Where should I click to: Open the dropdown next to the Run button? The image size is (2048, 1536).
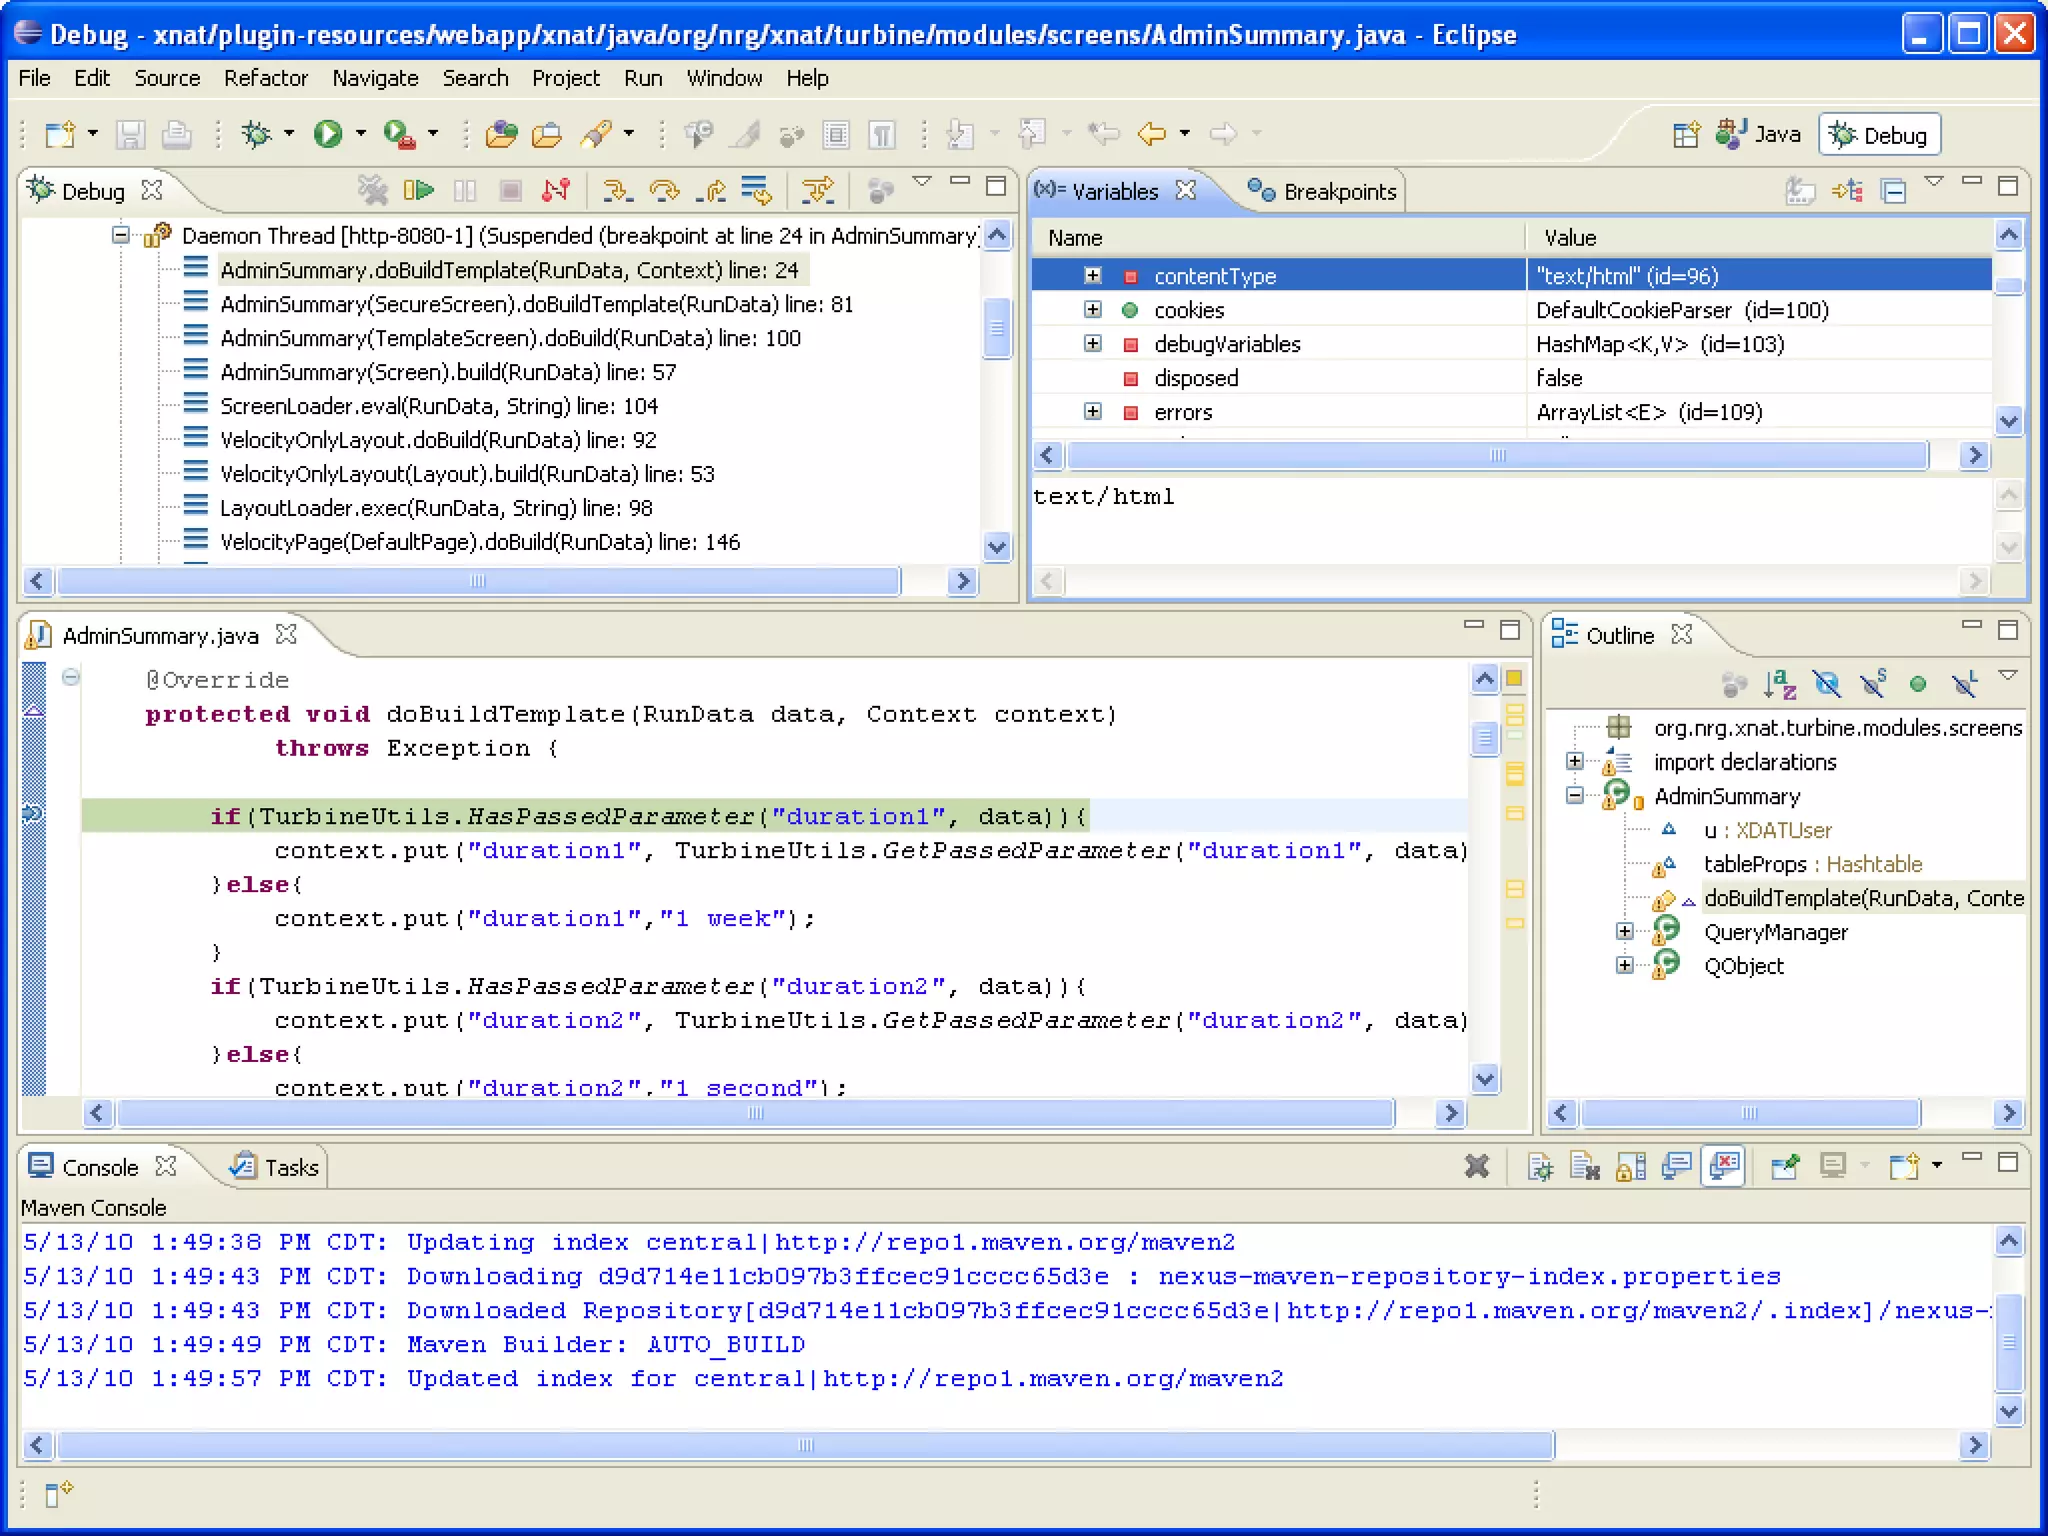[360, 133]
